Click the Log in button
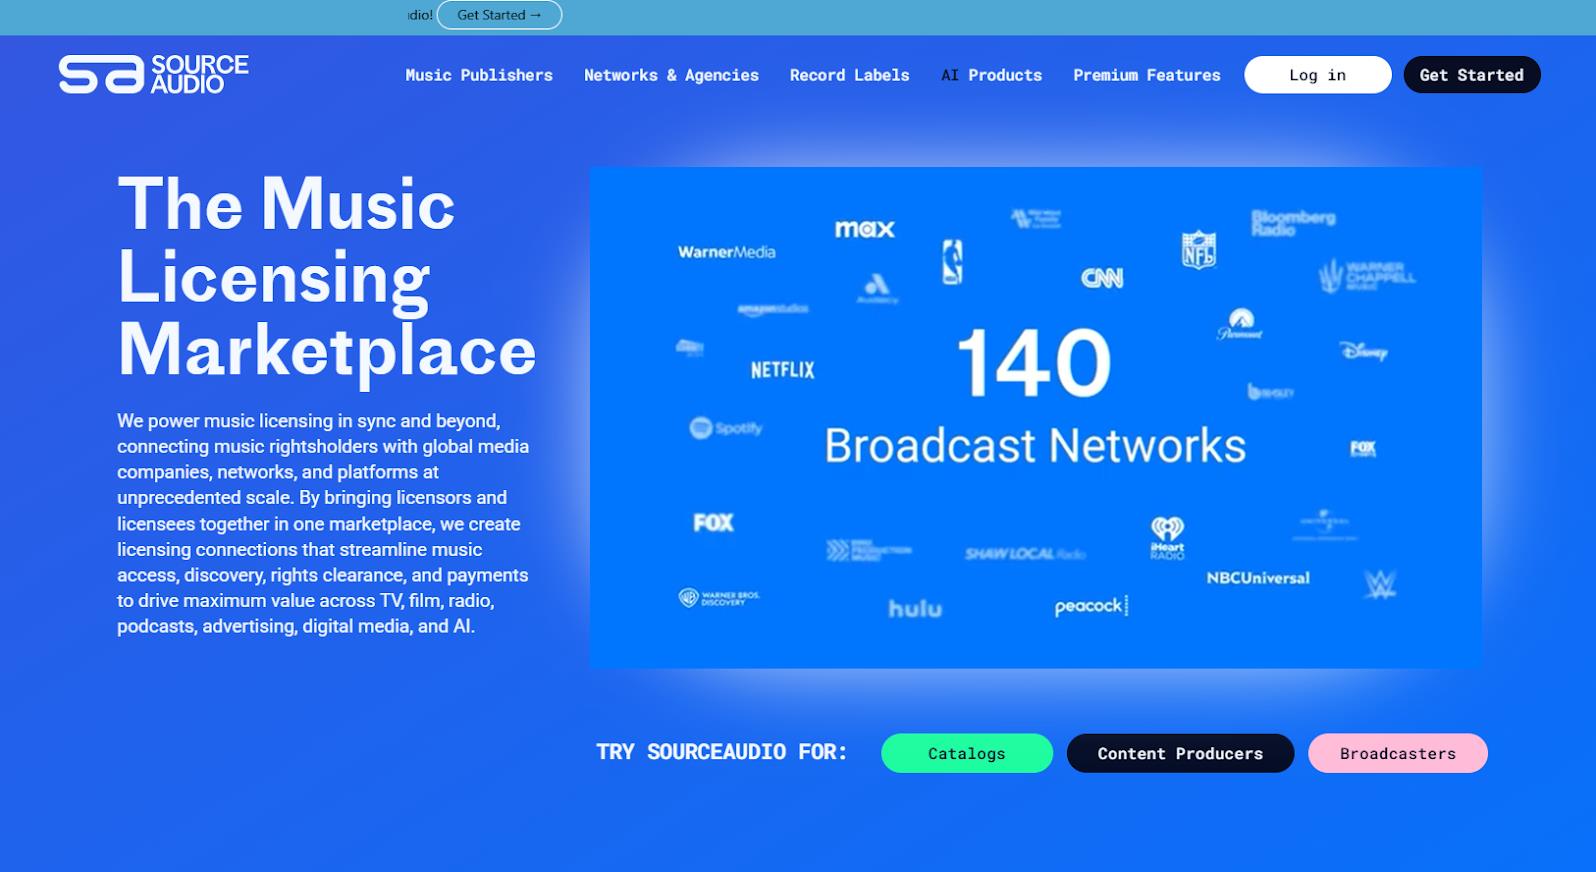 1317,75
